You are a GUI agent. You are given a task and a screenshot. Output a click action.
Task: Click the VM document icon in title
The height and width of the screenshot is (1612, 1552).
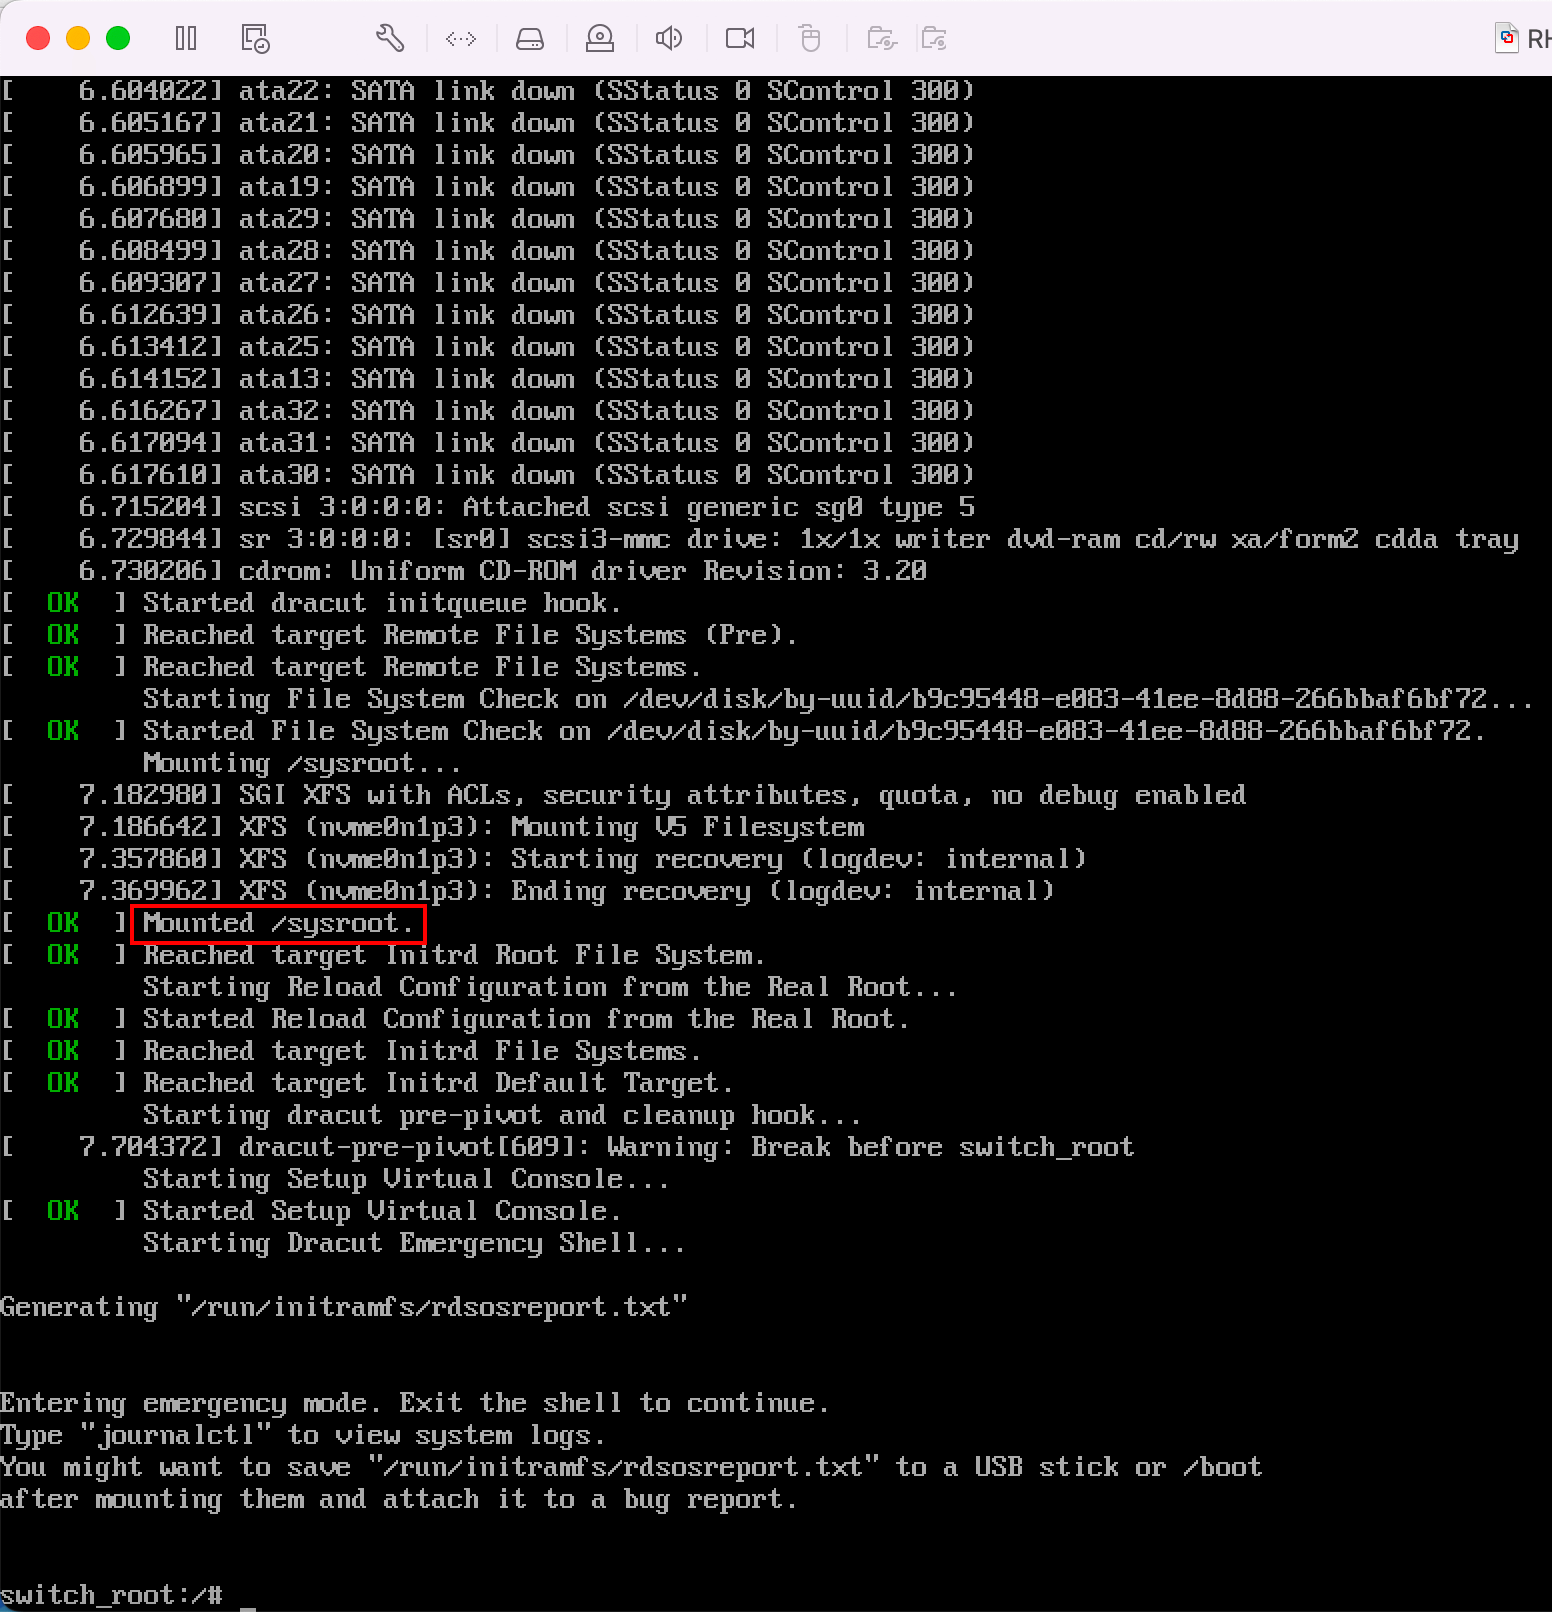(x=1506, y=39)
